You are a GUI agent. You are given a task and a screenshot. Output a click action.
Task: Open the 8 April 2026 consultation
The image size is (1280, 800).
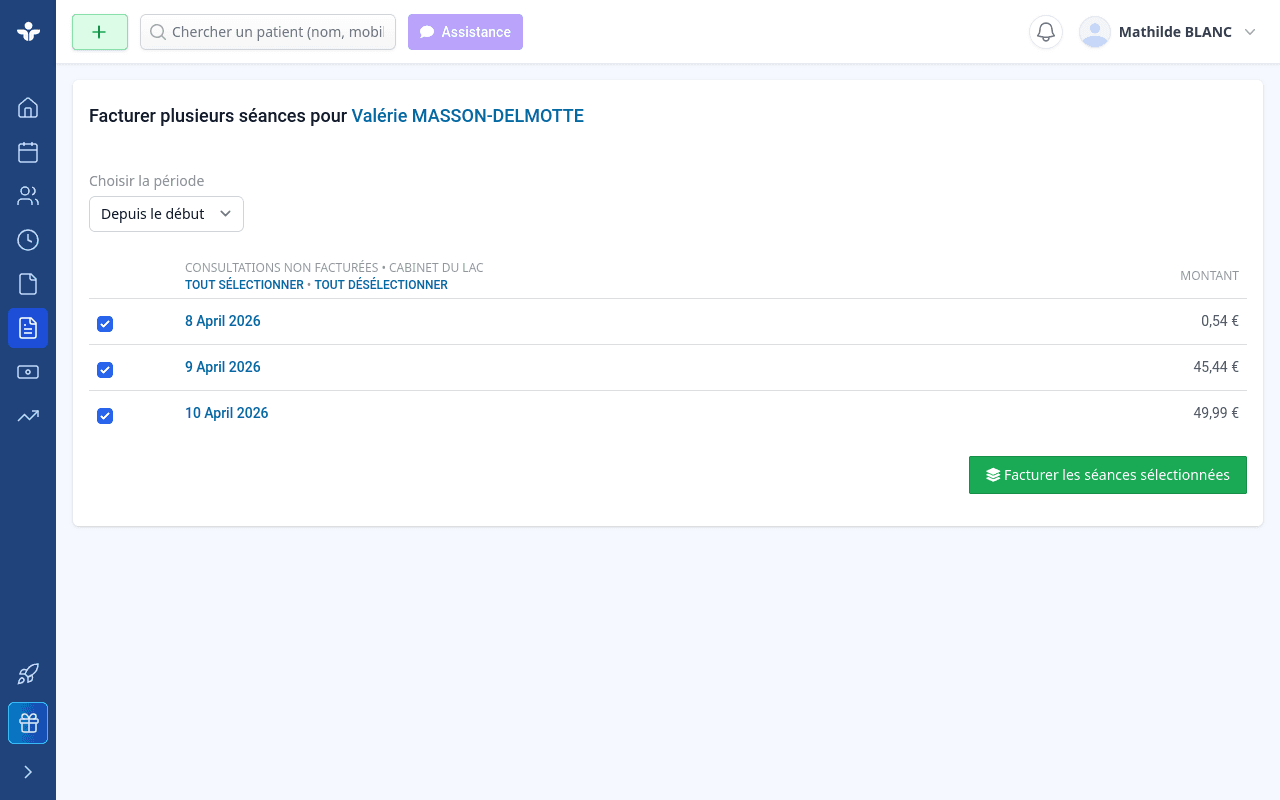click(x=223, y=321)
